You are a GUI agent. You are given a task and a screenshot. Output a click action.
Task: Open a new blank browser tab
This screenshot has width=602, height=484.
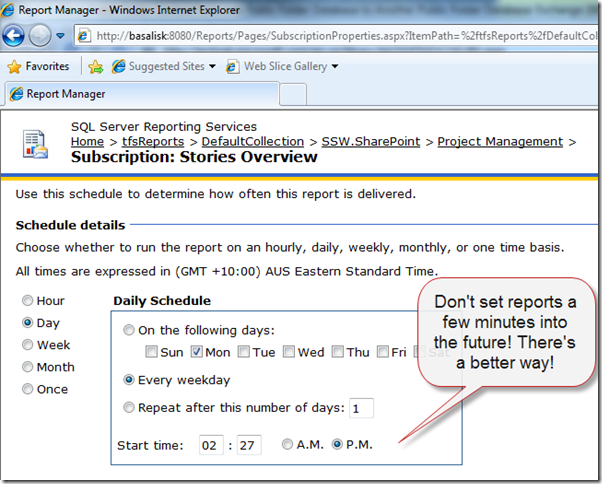pos(292,94)
